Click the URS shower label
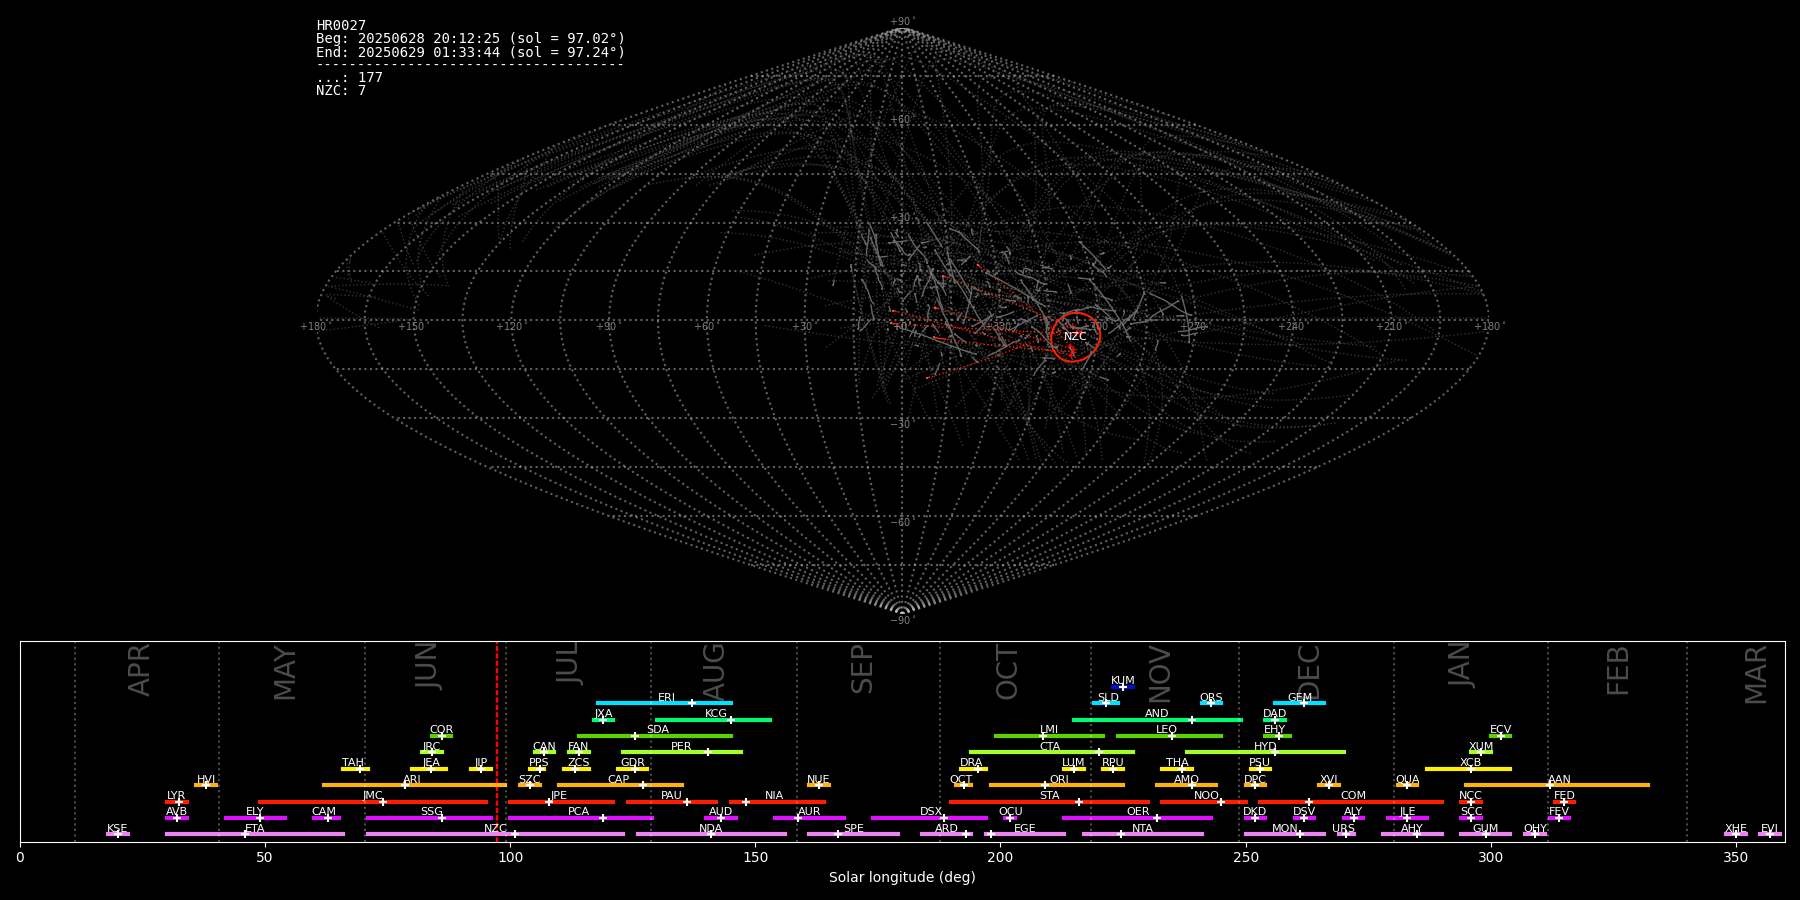 pyautogui.click(x=1344, y=829)
